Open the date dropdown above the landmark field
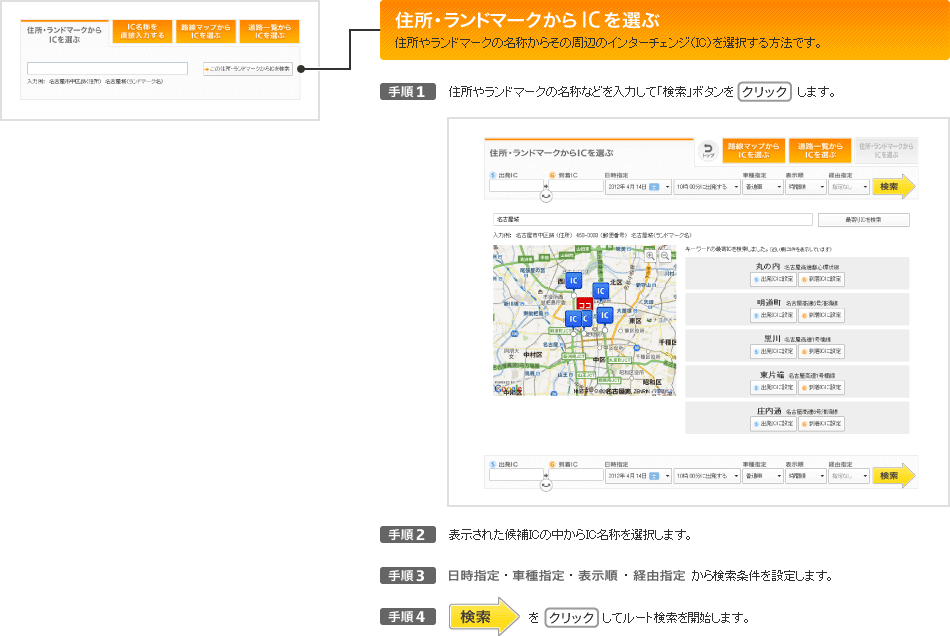Image resolution: width=950 pixels, height=636 pixels. click(638, 187)
